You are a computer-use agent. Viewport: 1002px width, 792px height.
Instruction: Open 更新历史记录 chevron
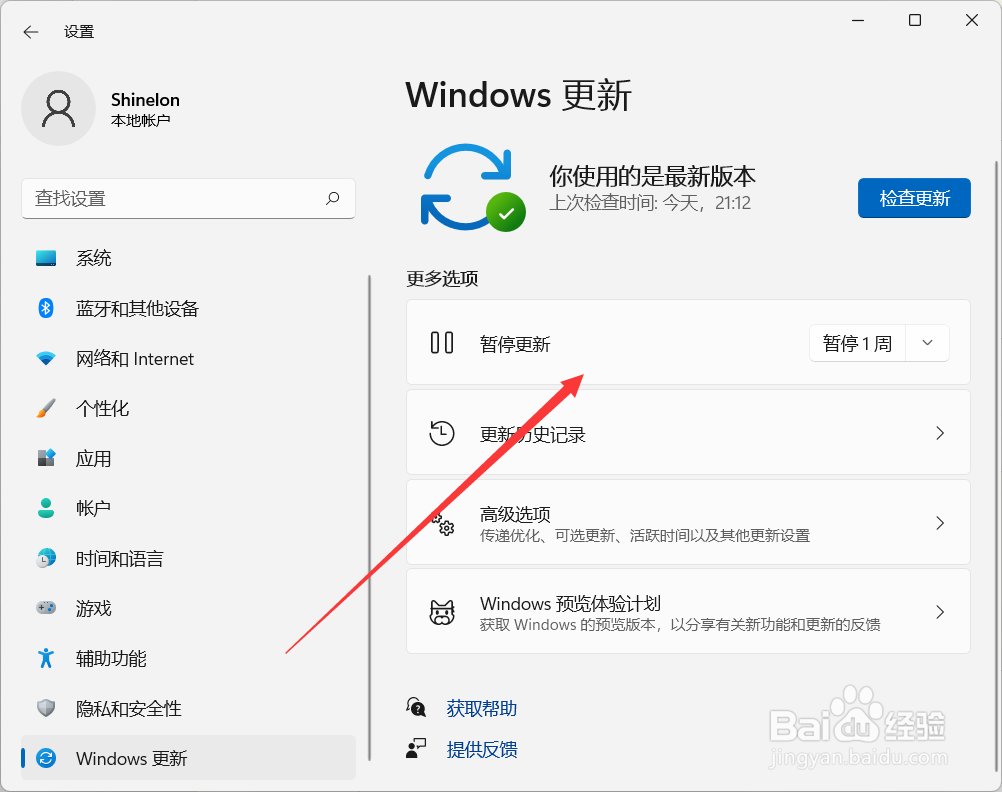(x=940, y=433)
